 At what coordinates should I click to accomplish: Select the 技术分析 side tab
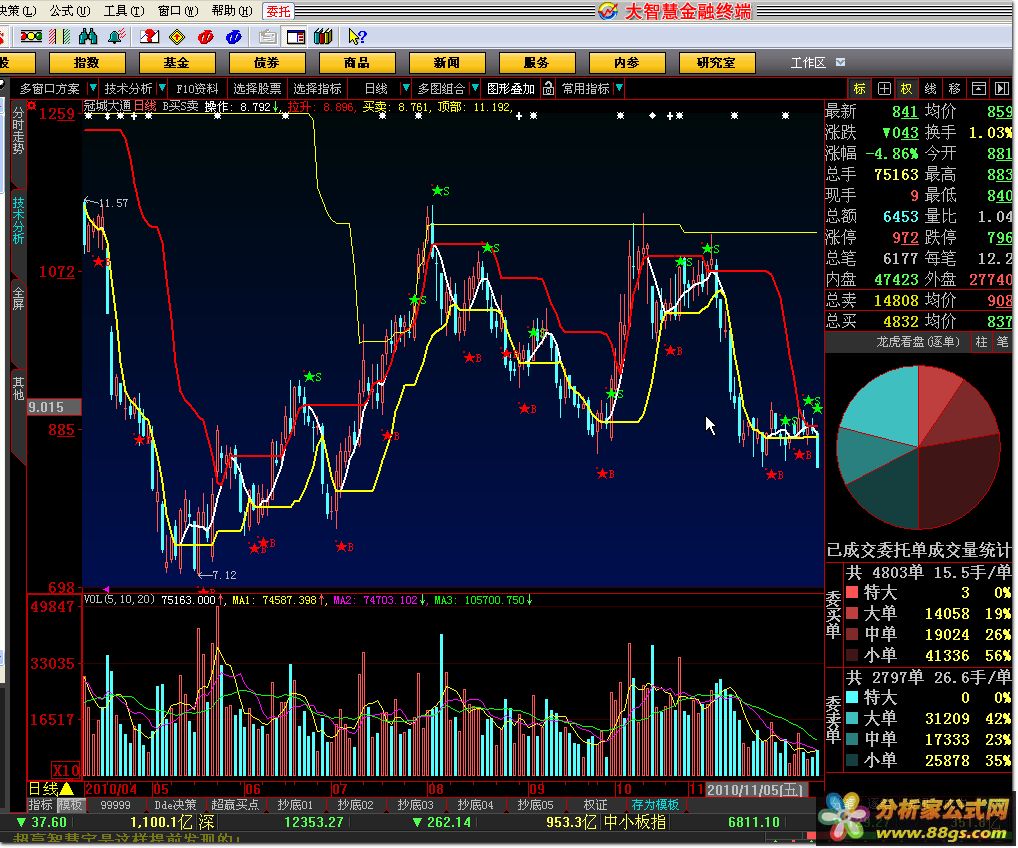pos(18,221)
